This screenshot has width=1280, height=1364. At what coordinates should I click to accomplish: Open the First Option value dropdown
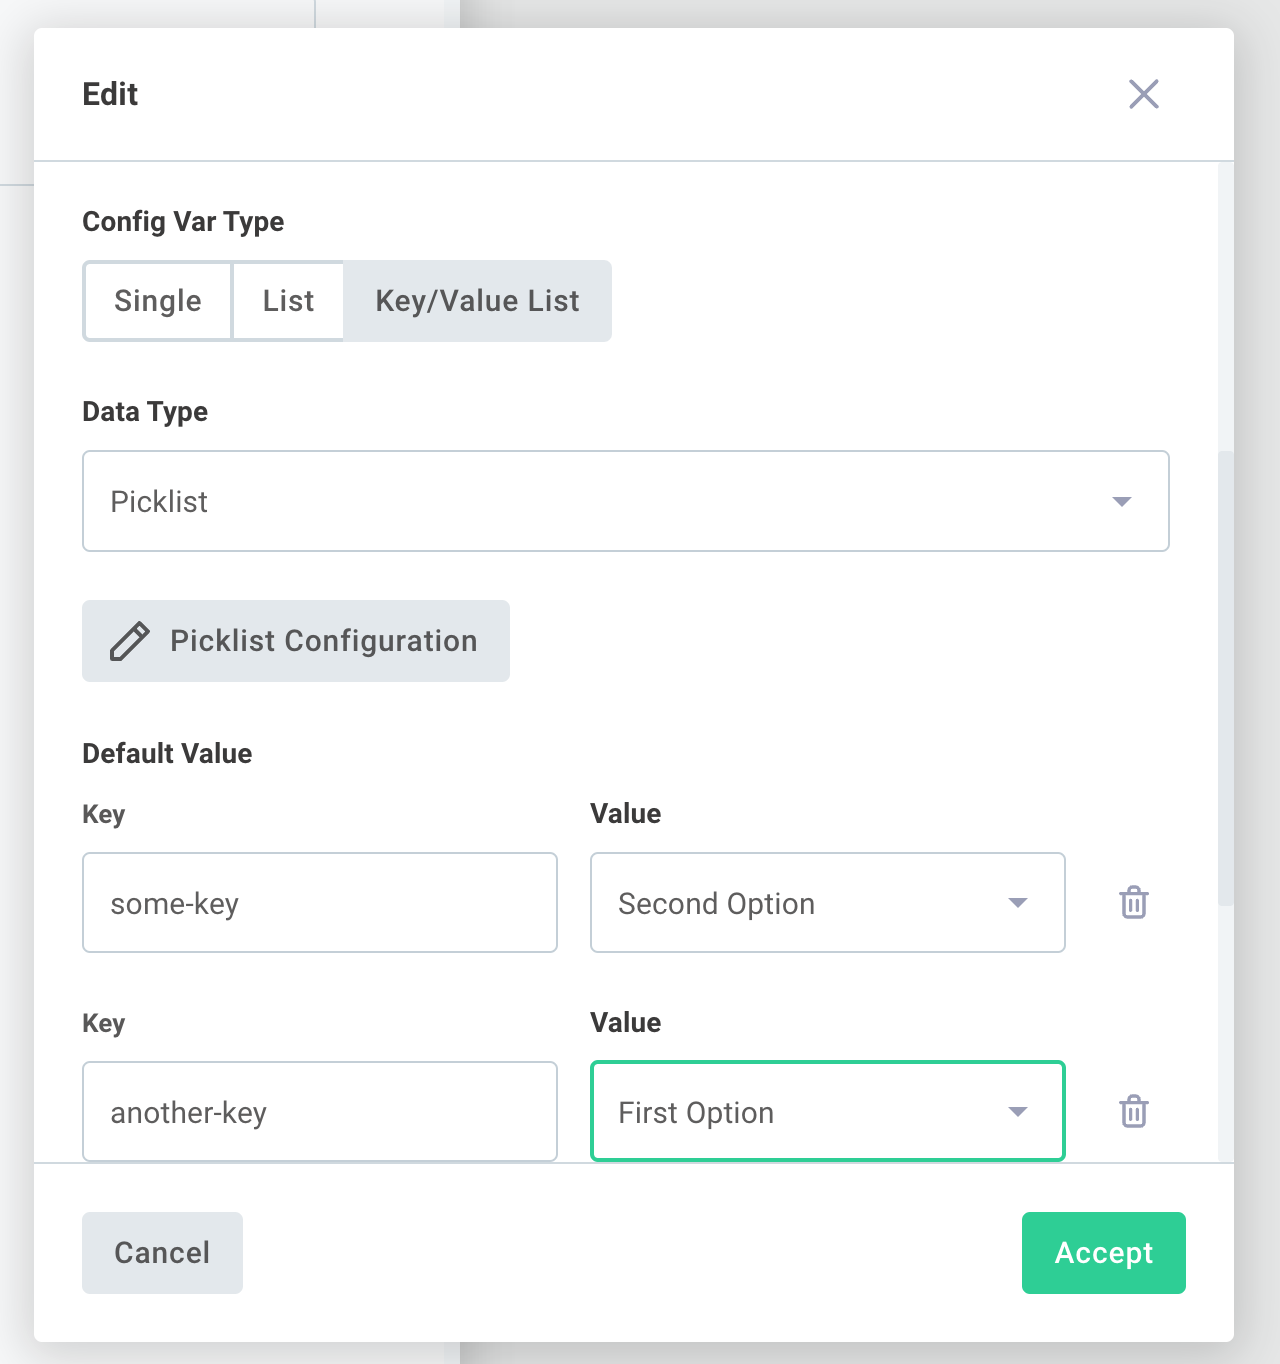click(x=828, y=1111)
